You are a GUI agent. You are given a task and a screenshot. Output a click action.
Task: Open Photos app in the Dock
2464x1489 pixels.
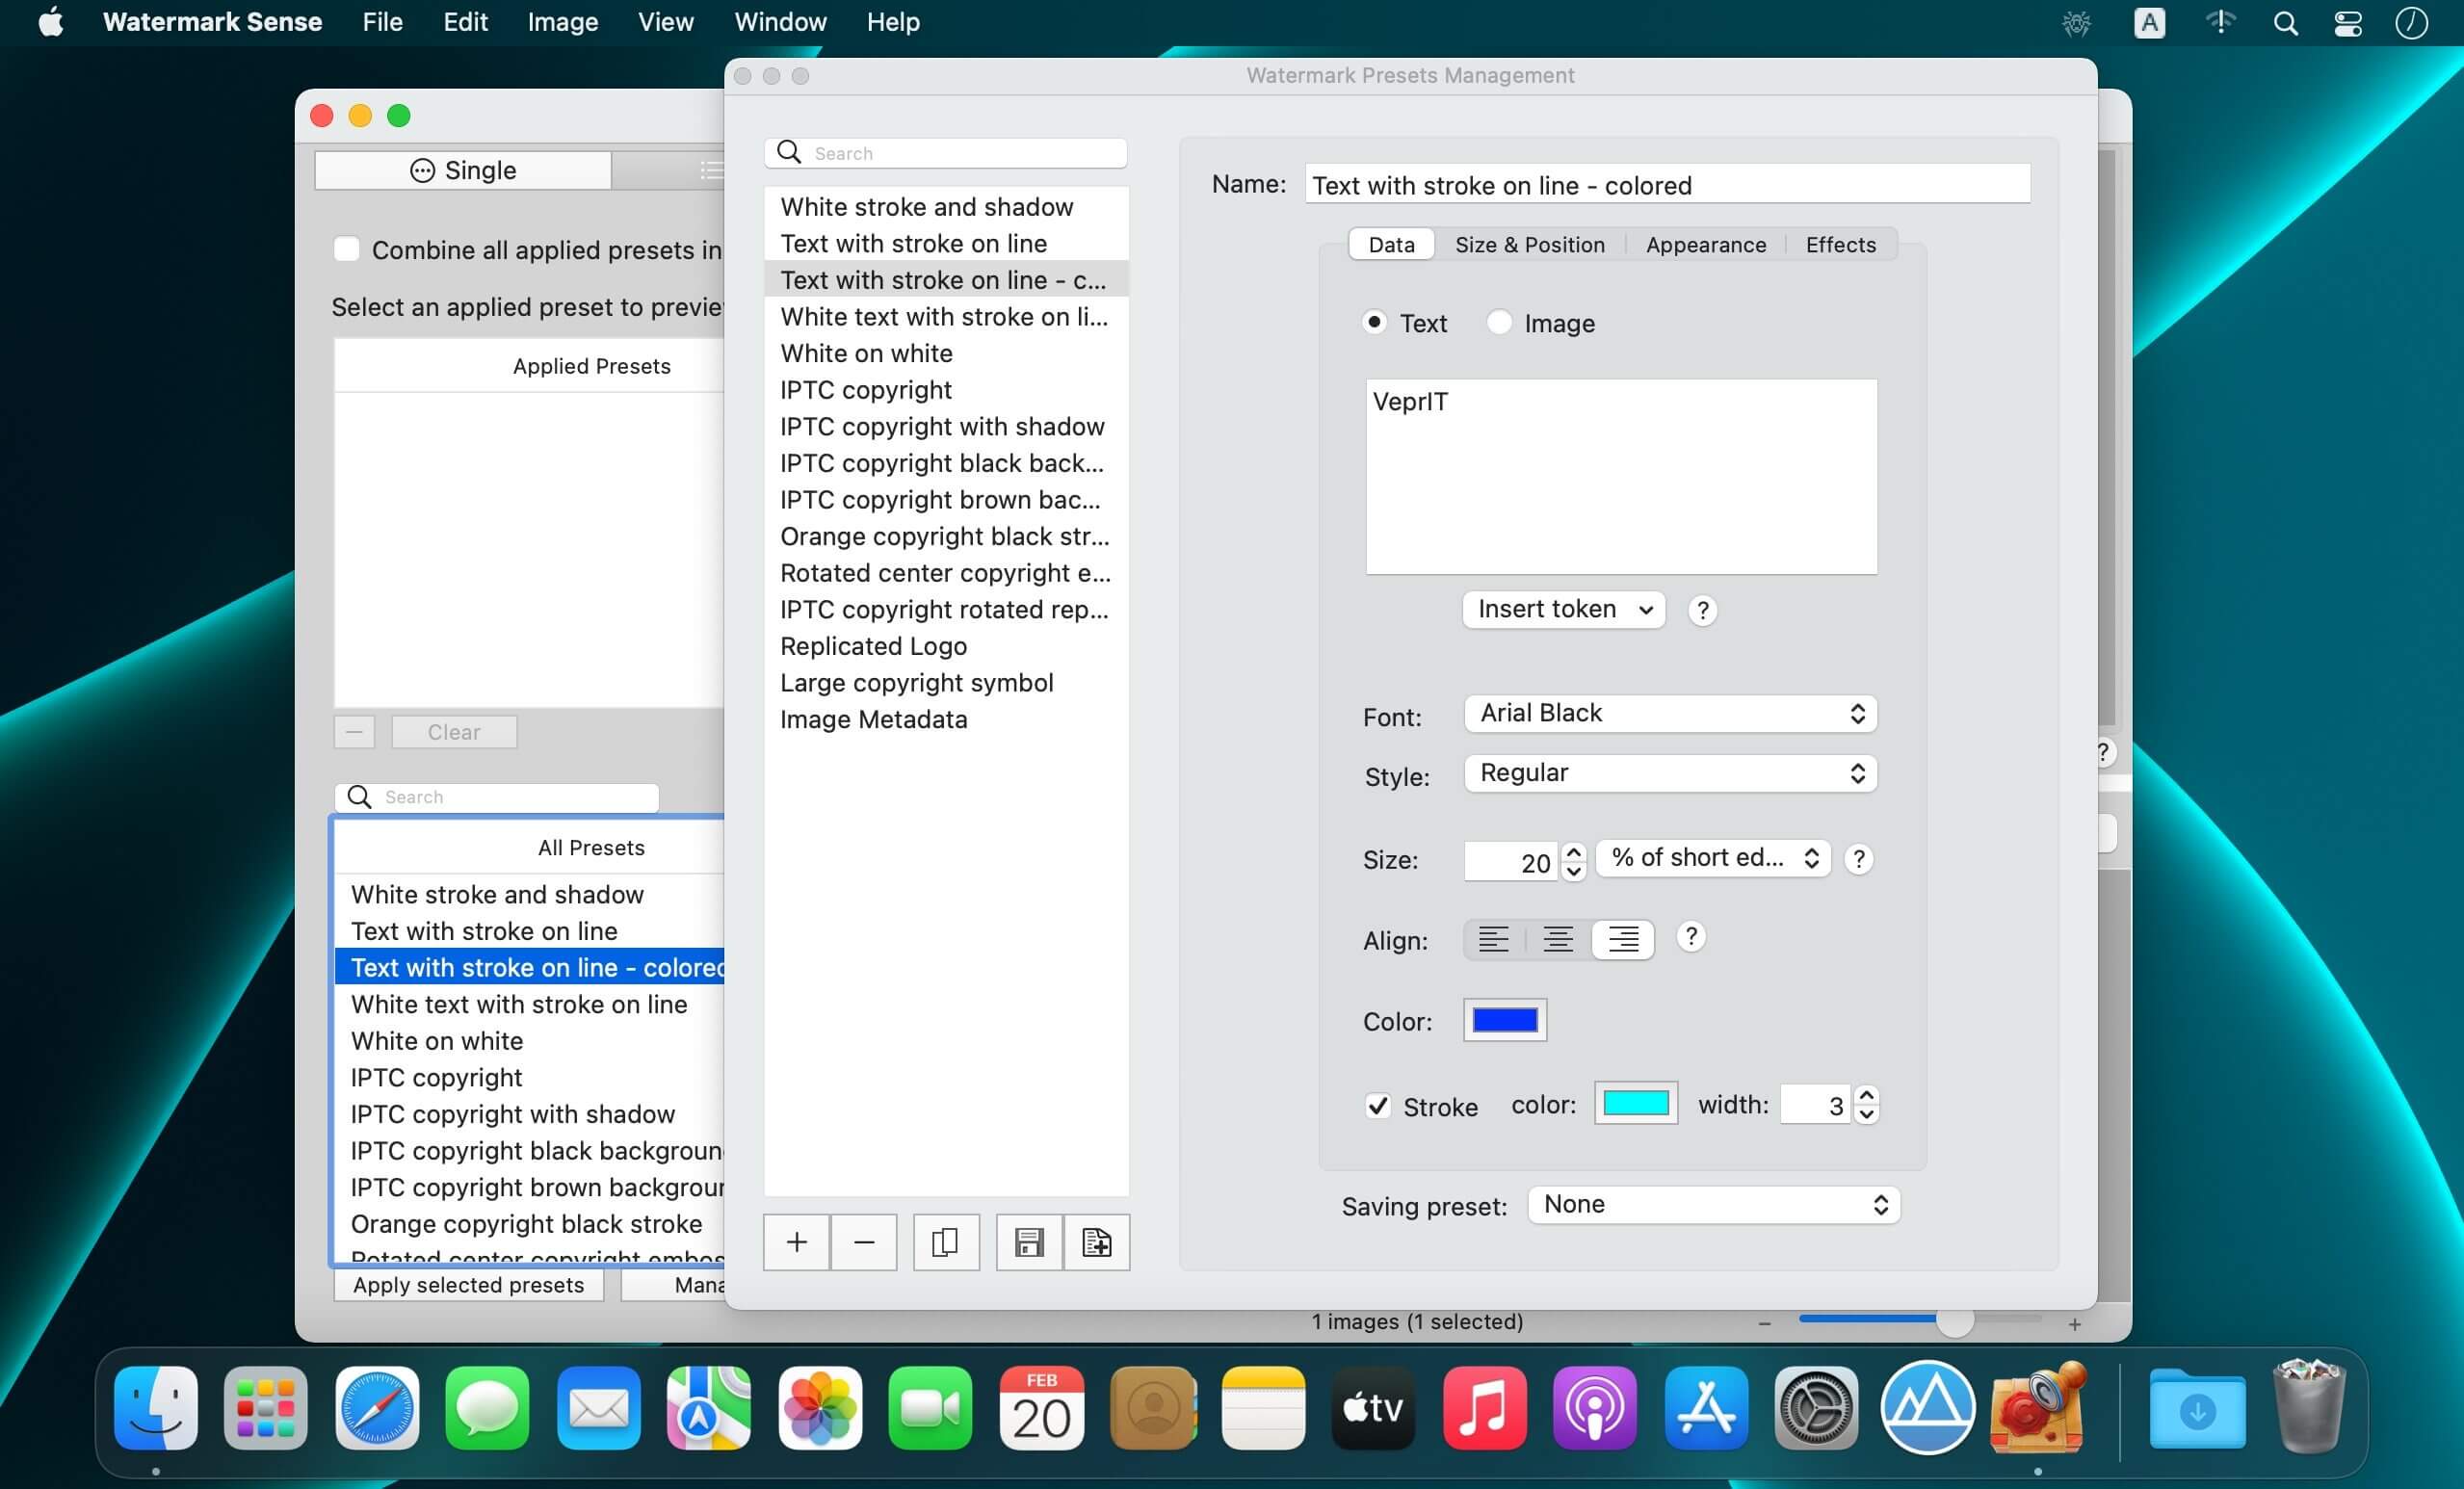tap(820, 1407)
